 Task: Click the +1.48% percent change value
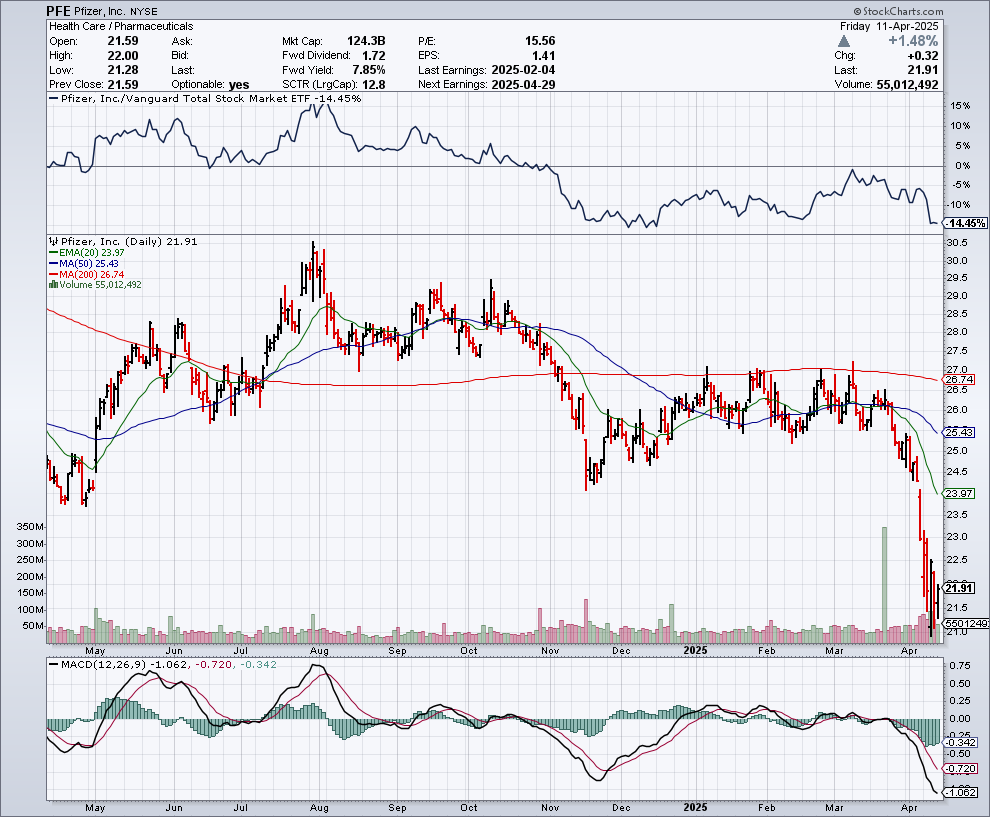913,40
